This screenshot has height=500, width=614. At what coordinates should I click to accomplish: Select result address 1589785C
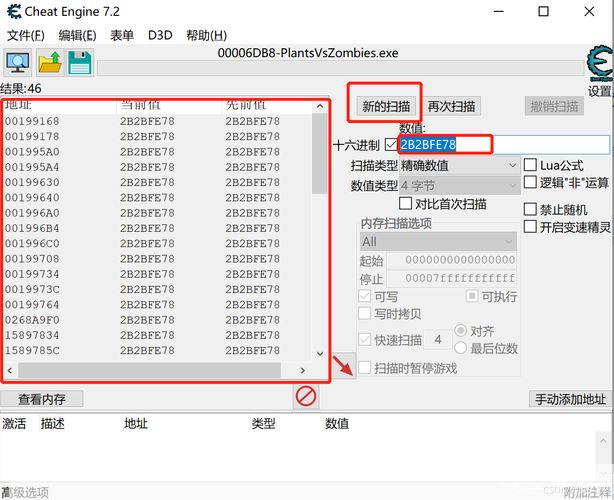32,350
